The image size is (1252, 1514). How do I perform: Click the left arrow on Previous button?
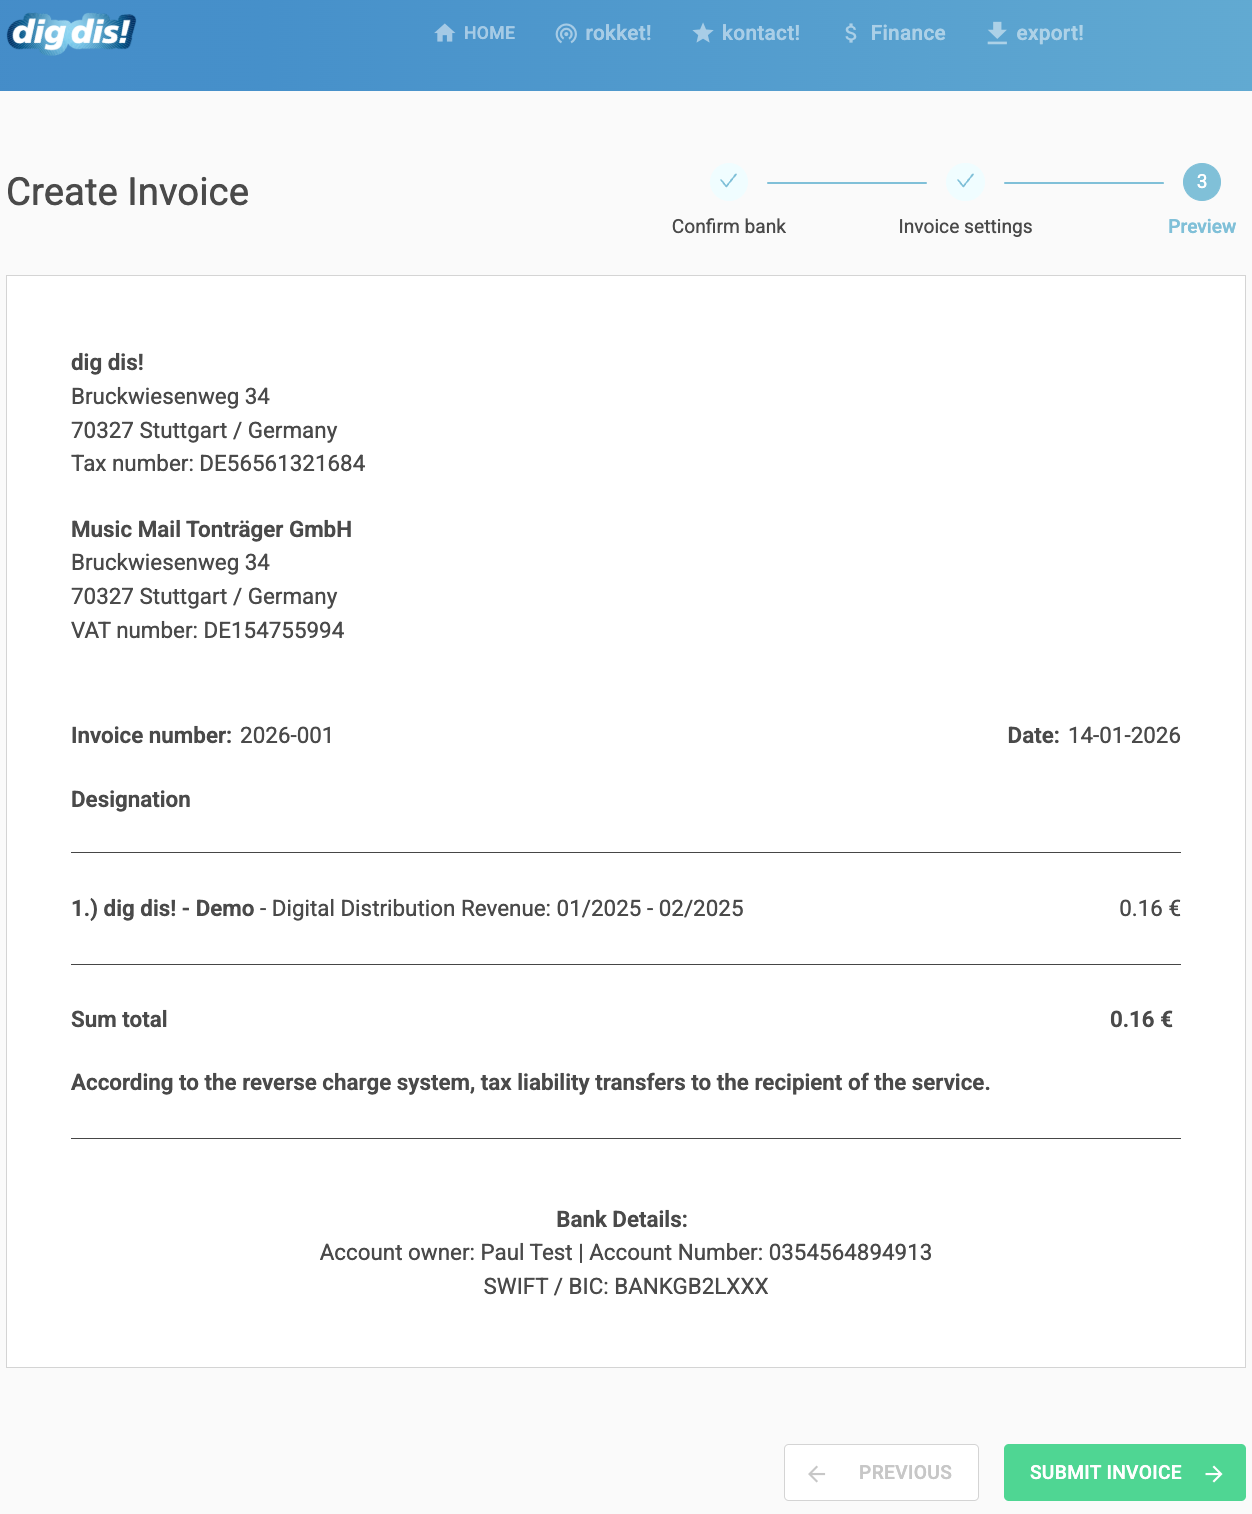tap(817, 1473)
